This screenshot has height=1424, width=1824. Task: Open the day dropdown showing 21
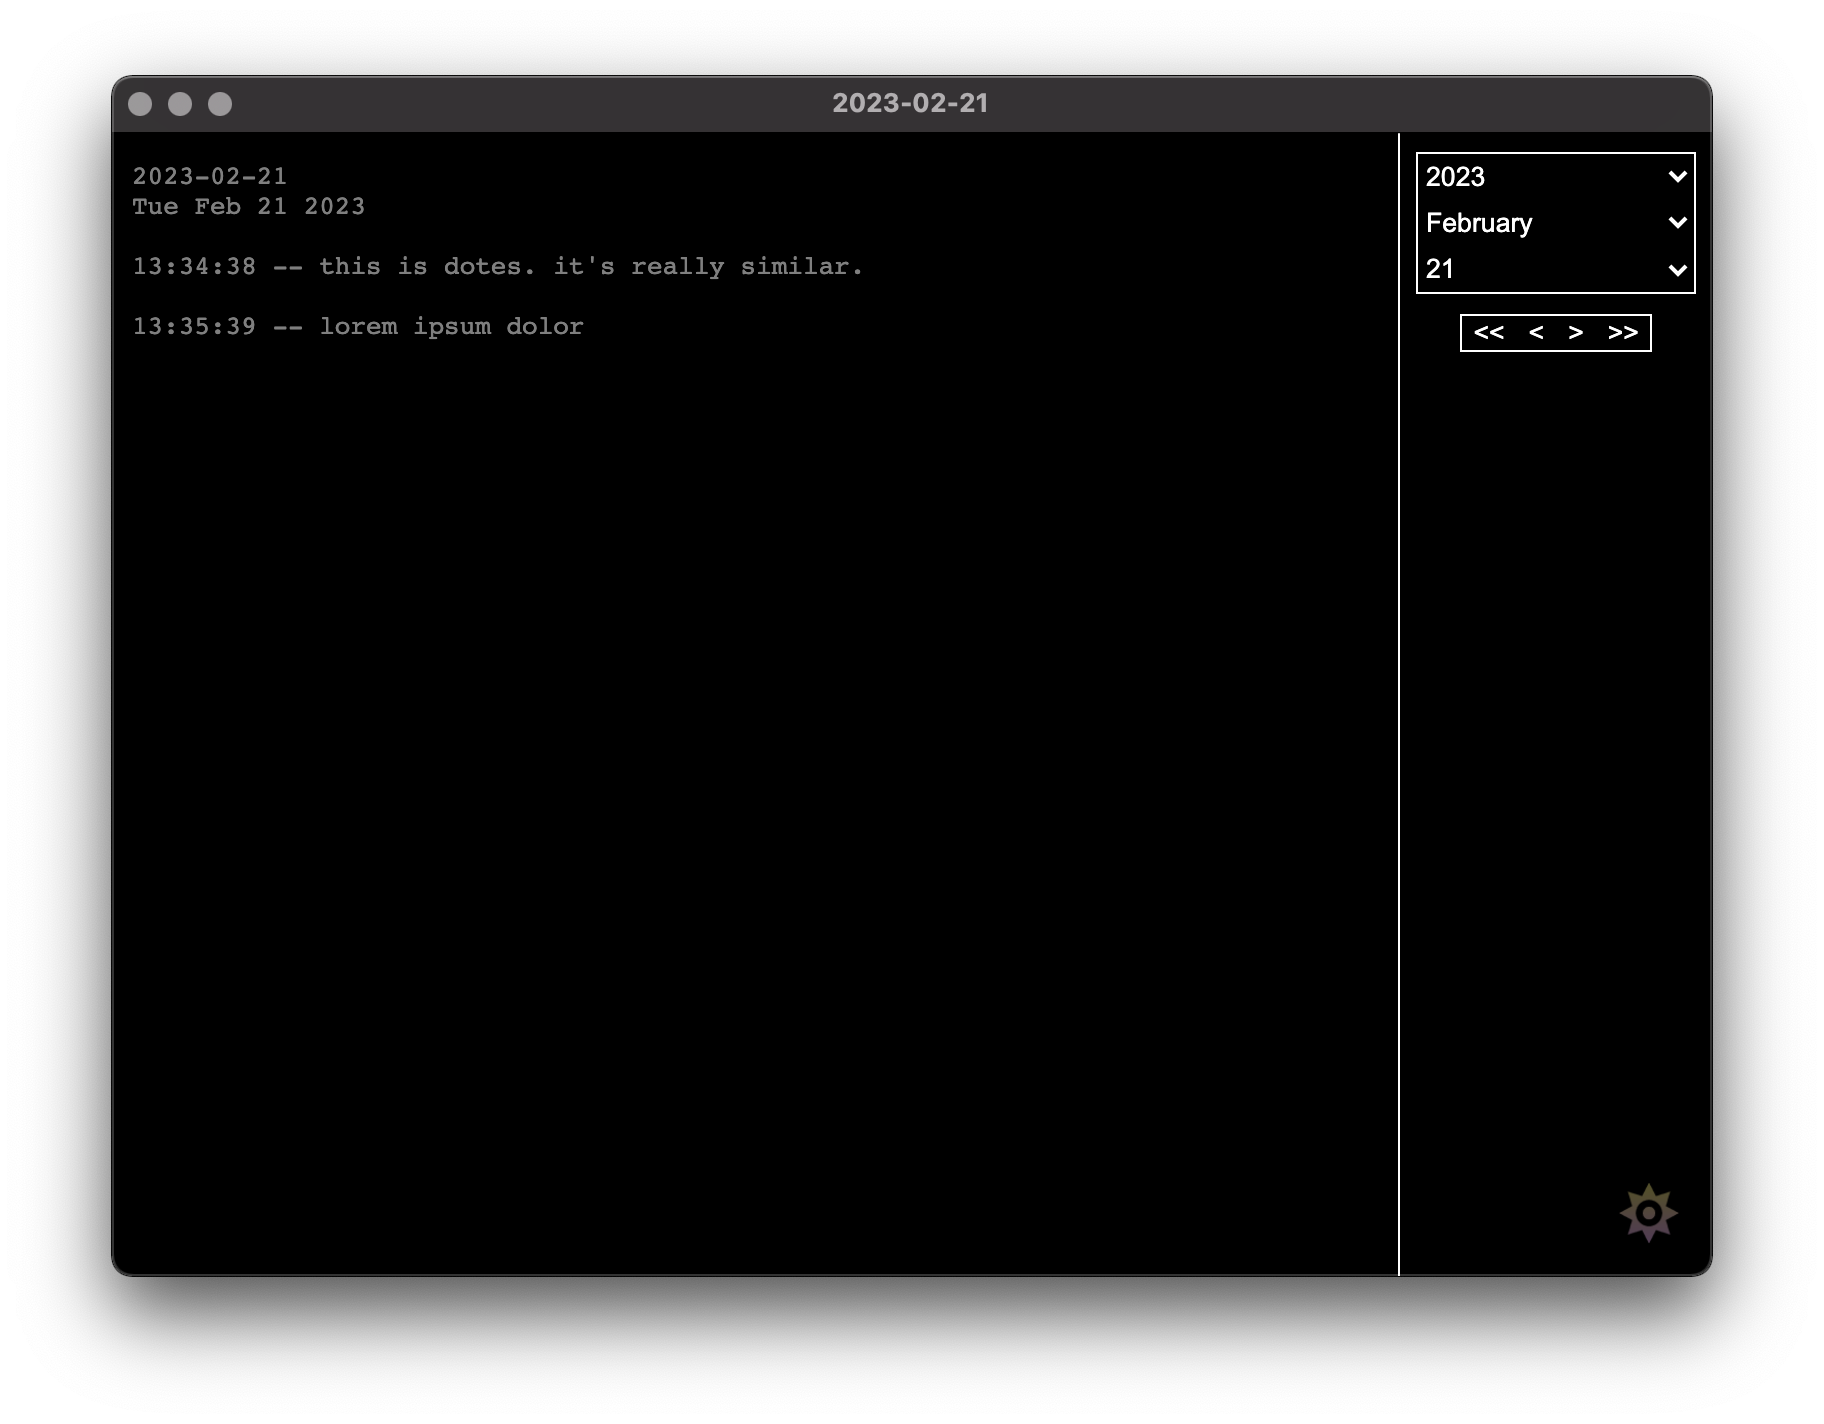pos(1555,269)
